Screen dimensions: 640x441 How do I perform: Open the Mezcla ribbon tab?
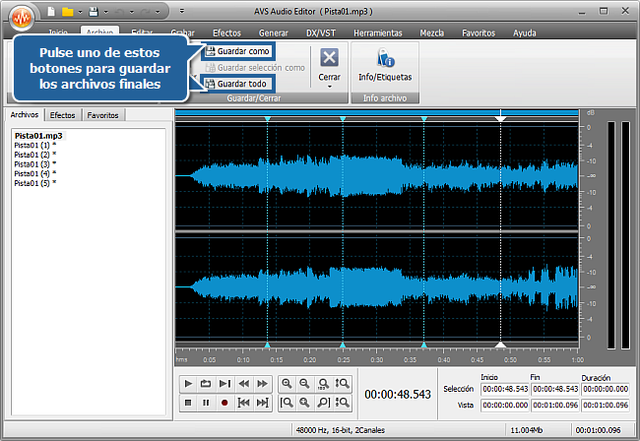(432, 33)
